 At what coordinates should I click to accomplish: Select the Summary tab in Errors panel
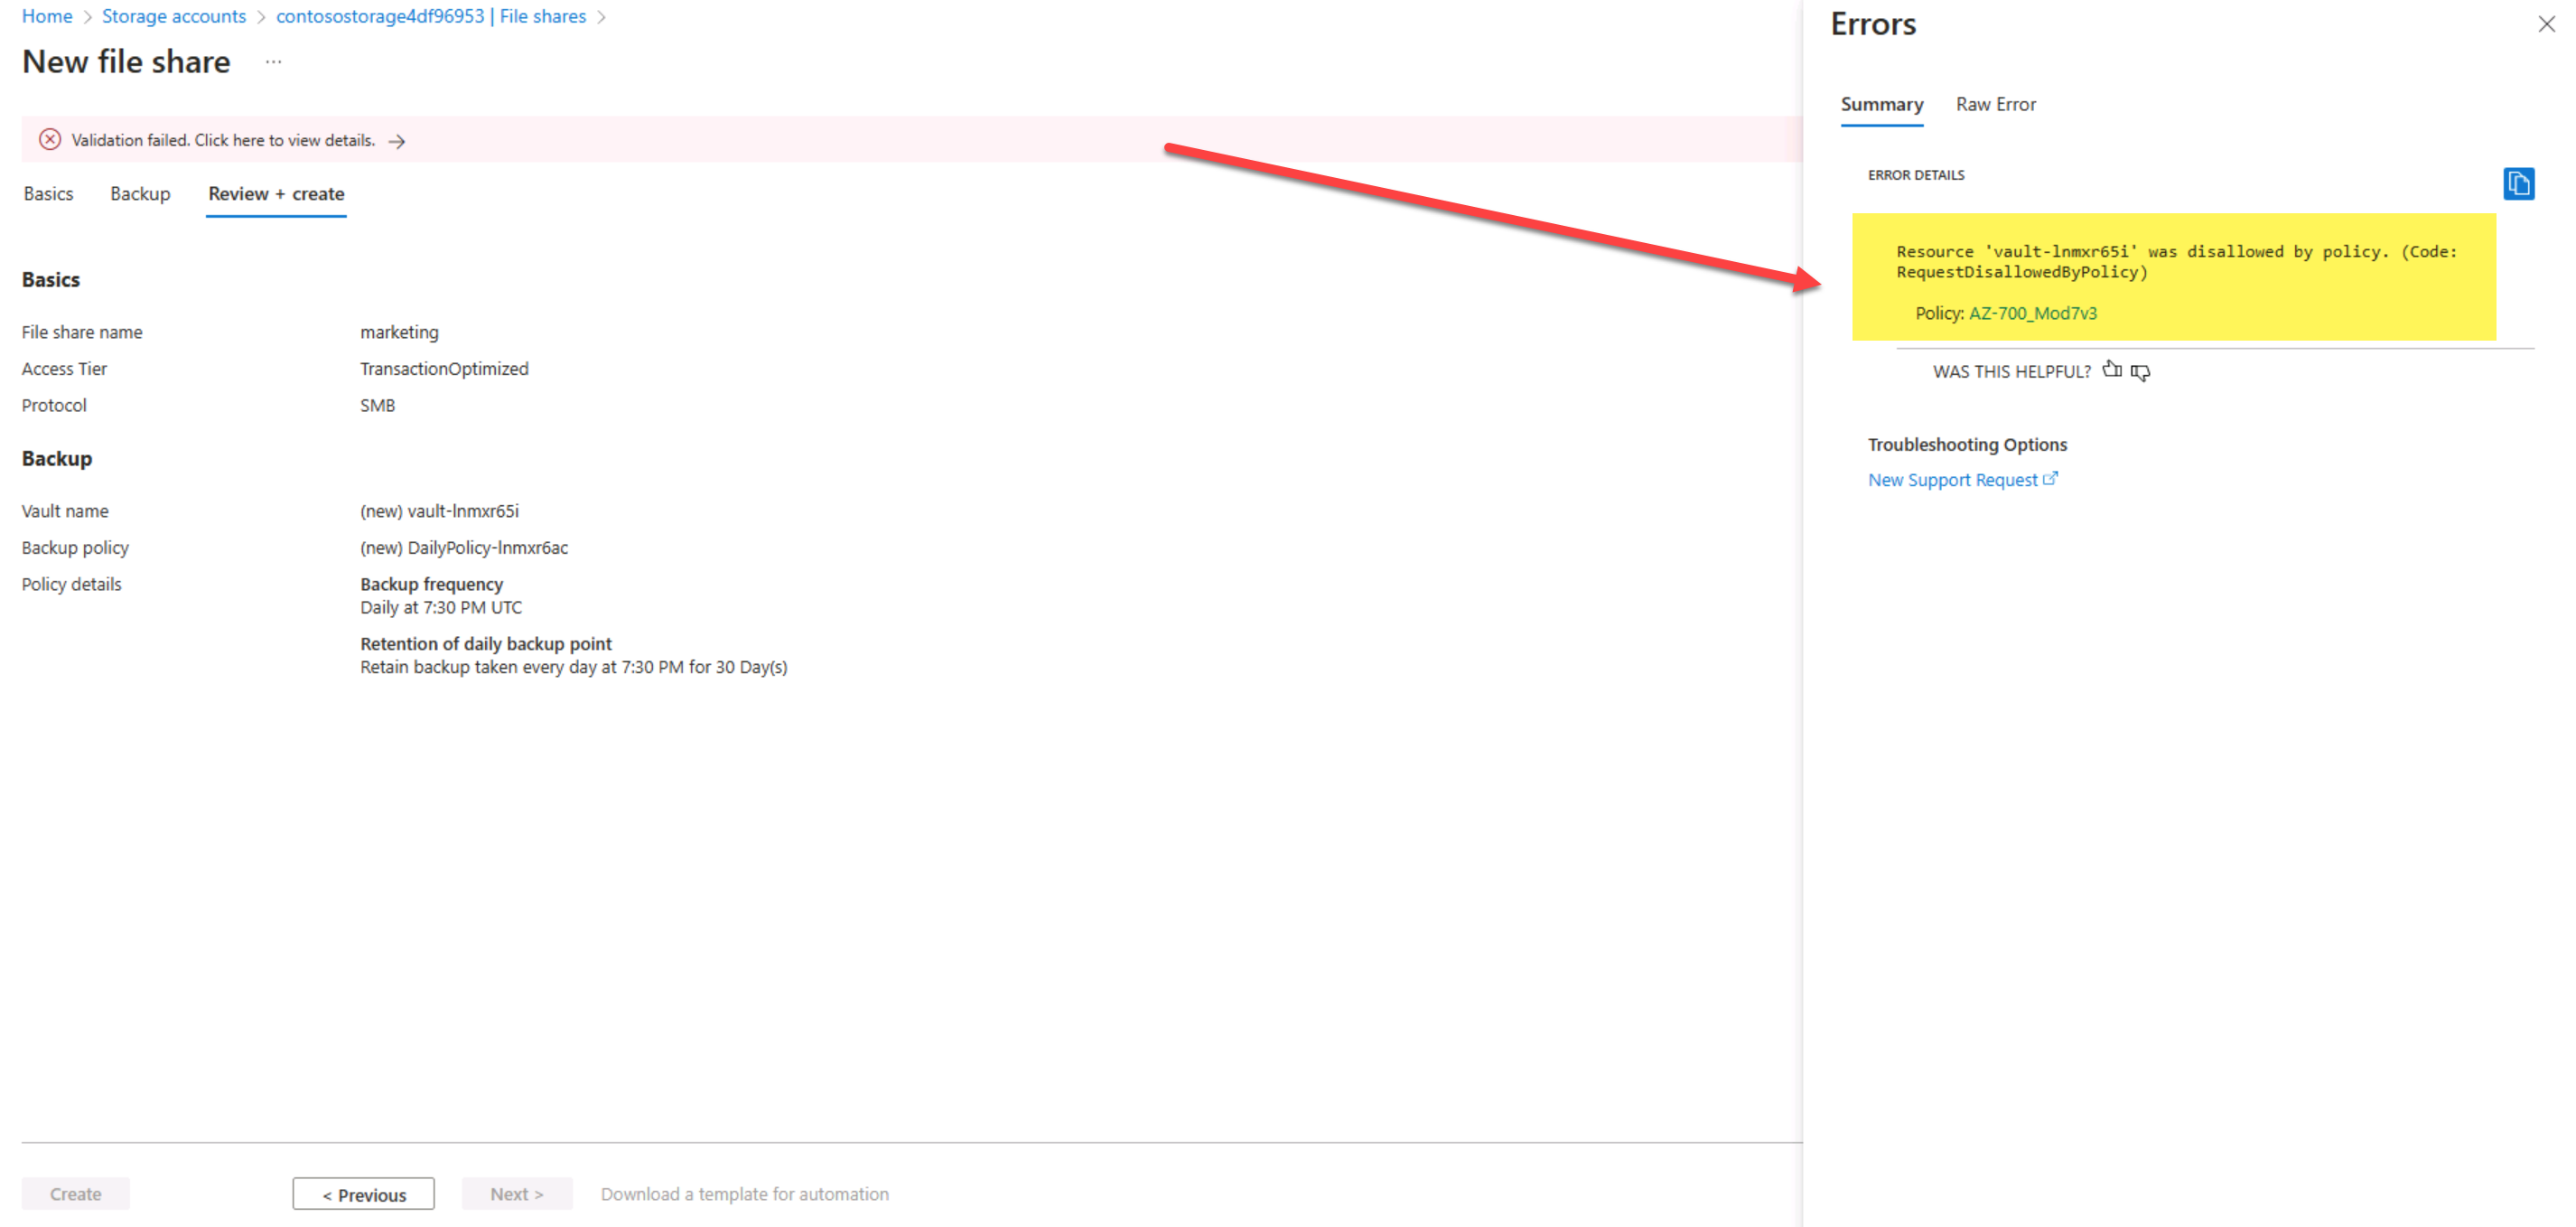click(1881, 104)
